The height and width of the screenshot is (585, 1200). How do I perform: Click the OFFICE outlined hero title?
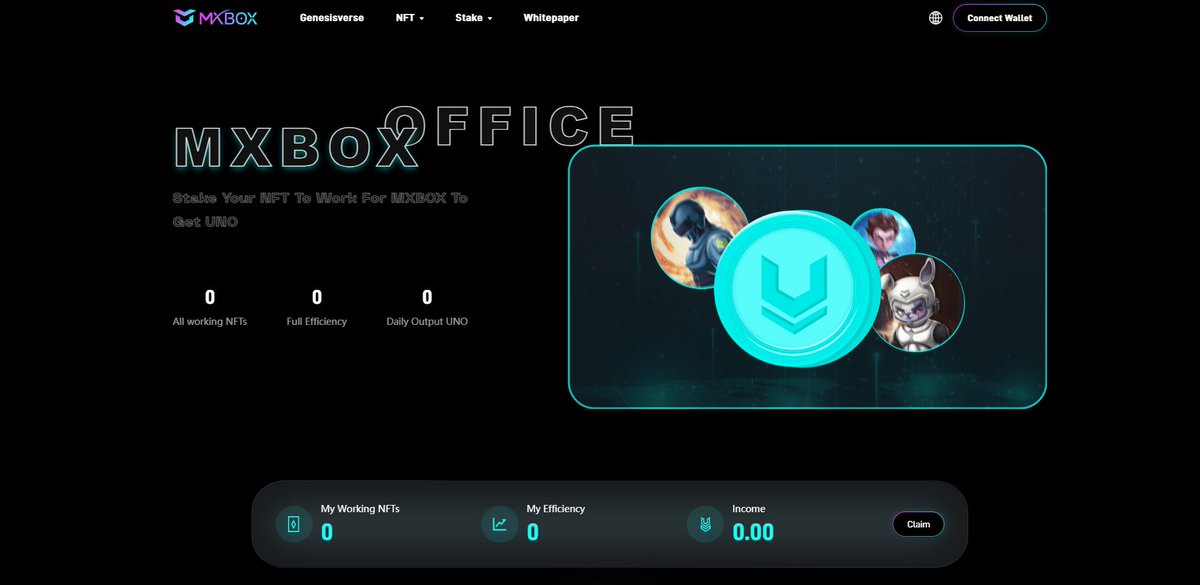(x=511, y=125)
